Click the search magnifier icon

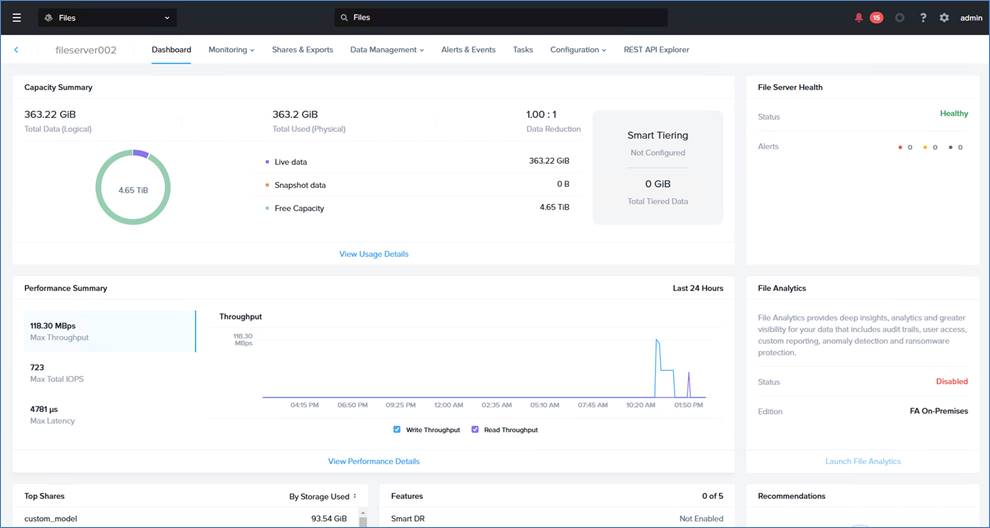(x=344, y=18)
